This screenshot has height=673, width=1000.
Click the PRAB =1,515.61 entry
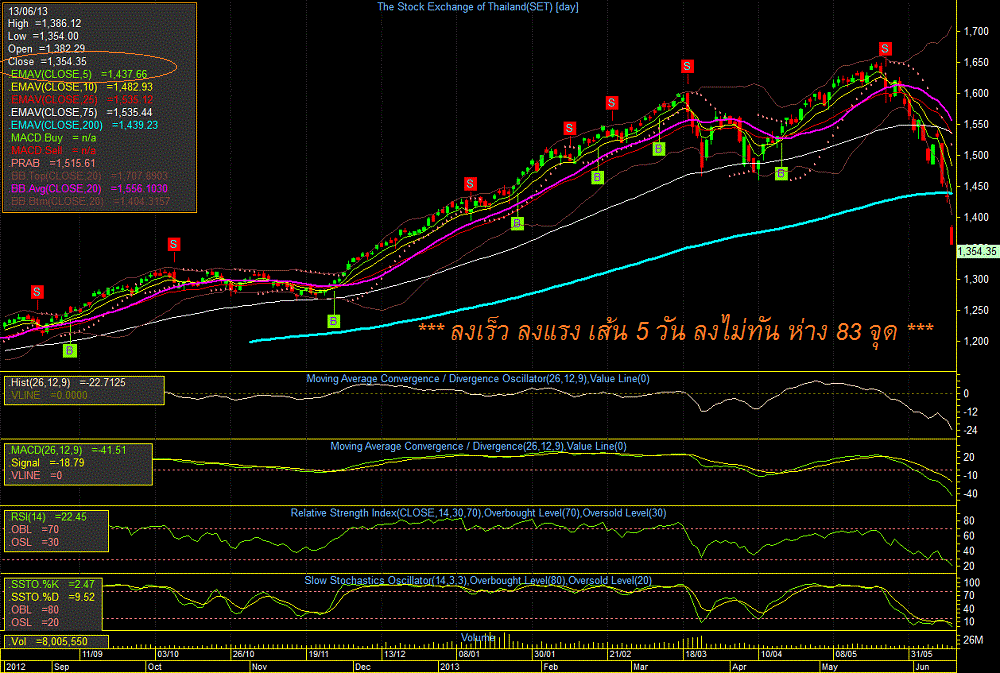[53, 163]
